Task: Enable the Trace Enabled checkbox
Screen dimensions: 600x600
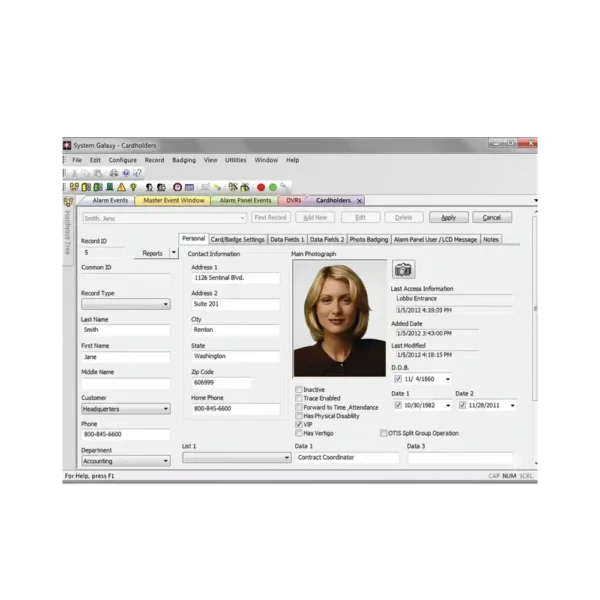Action: 299,398
